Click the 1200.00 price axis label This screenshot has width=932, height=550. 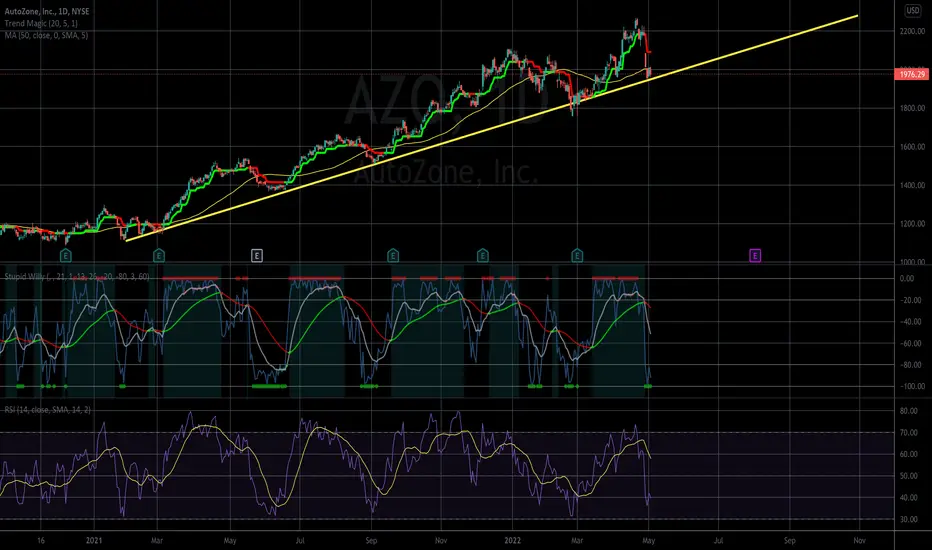click(912, 224)
